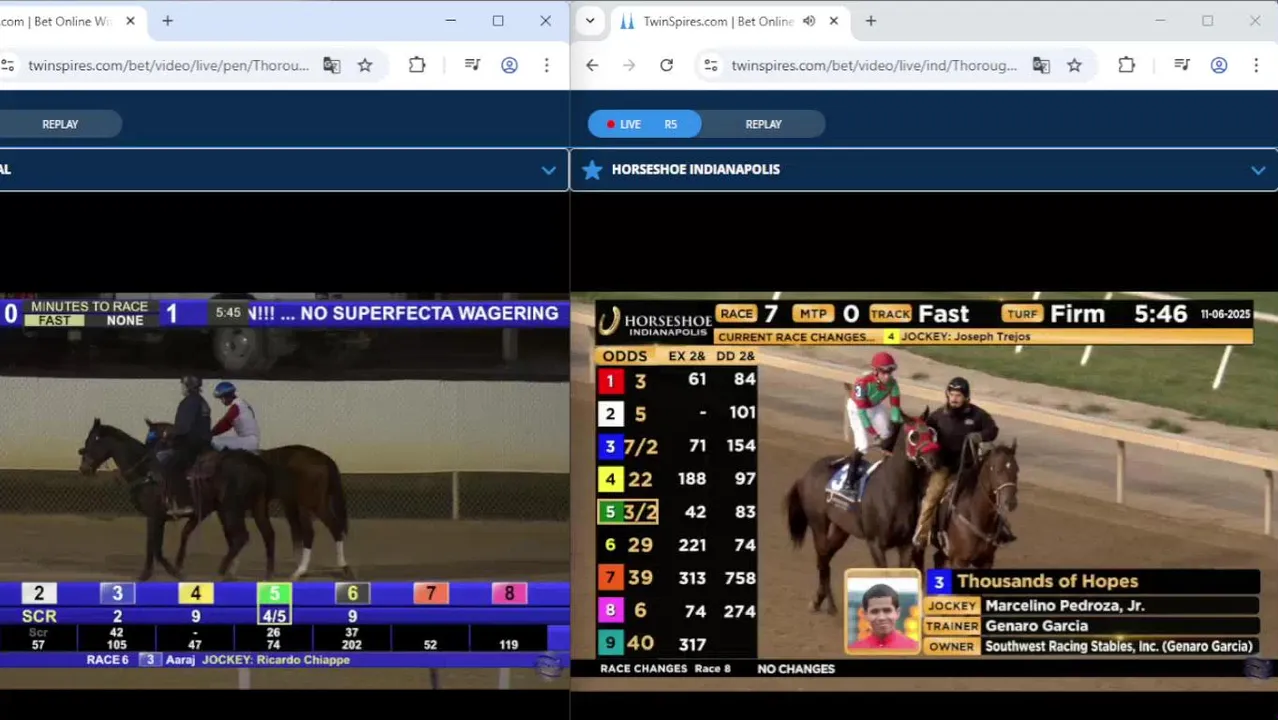Expand Horseshoe Indianapolis track dropdown
1278x720 pixels.
coord(1258,170)
